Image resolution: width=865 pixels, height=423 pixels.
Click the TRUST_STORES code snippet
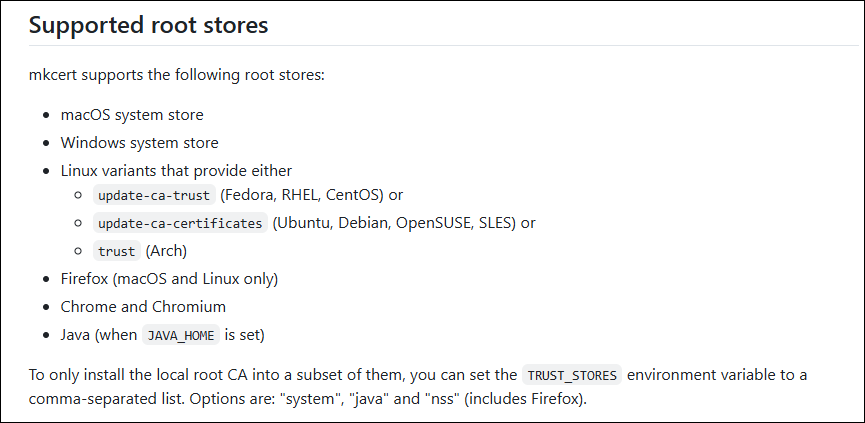tap(573, 376)
